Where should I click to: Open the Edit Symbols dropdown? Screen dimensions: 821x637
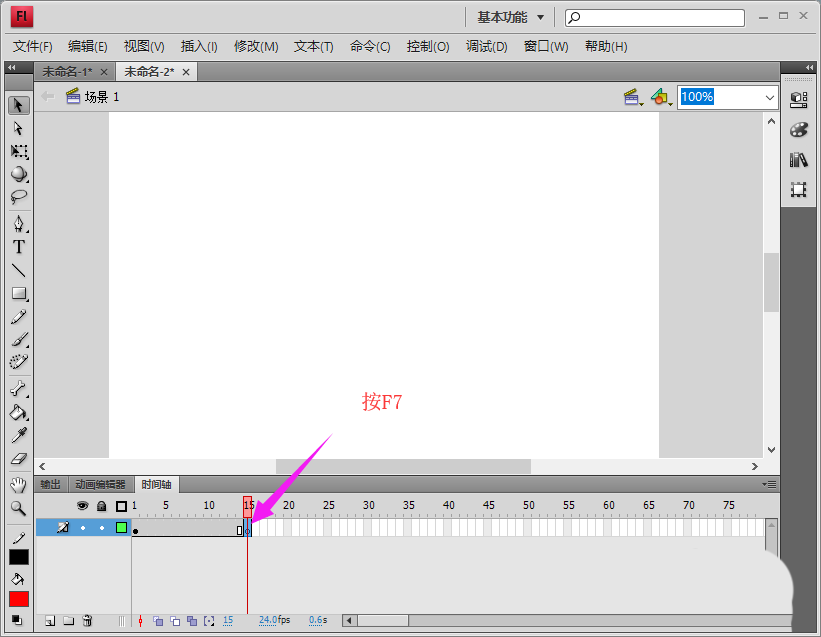tap(661, 97)
